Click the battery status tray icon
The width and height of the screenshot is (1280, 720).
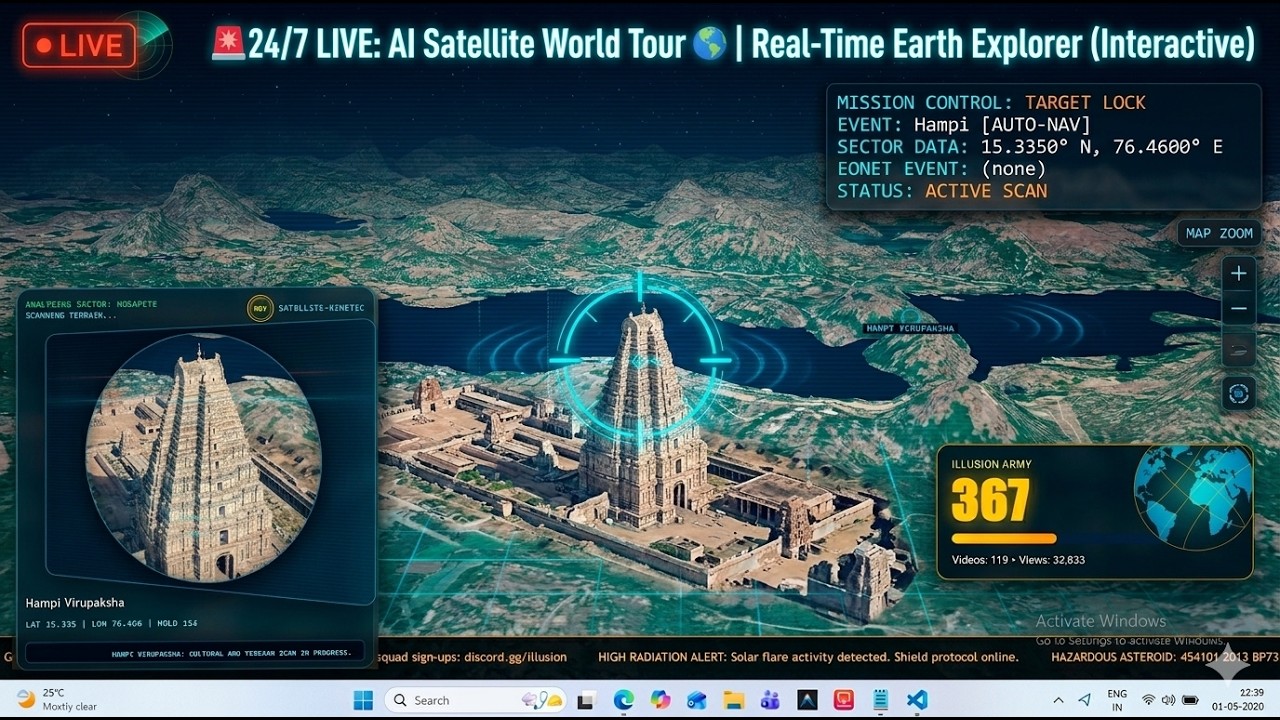pyautogui.click(x=1190, y=700)
